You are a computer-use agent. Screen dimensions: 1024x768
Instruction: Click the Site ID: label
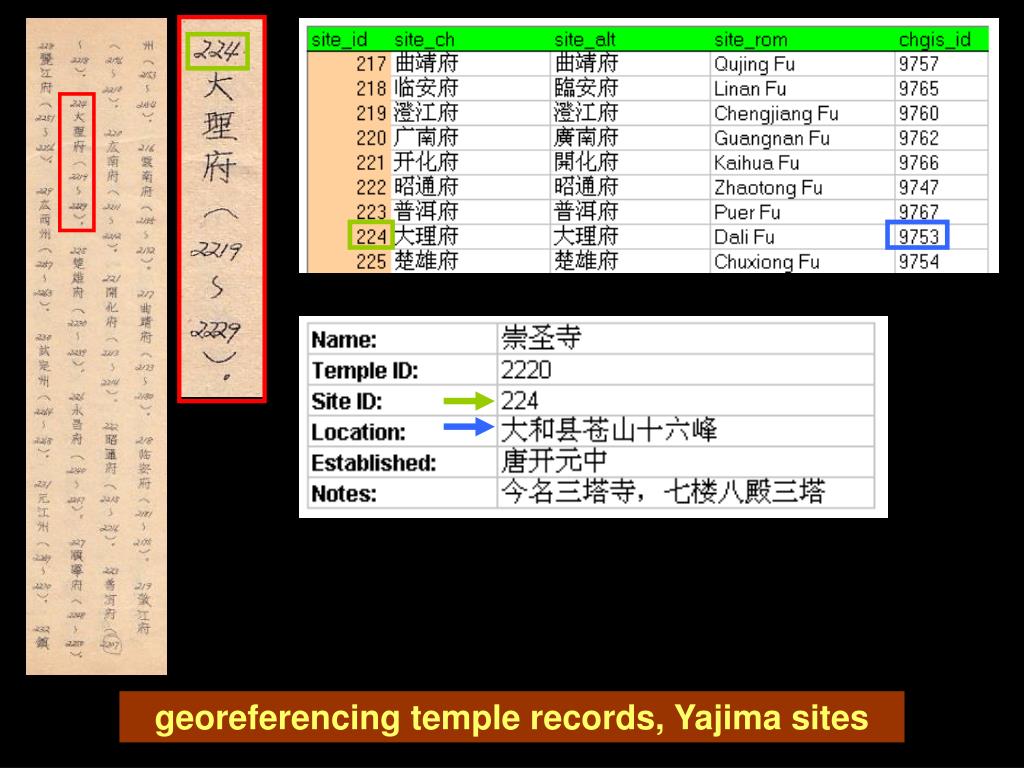pyautogui.click(x=347, y=401)
